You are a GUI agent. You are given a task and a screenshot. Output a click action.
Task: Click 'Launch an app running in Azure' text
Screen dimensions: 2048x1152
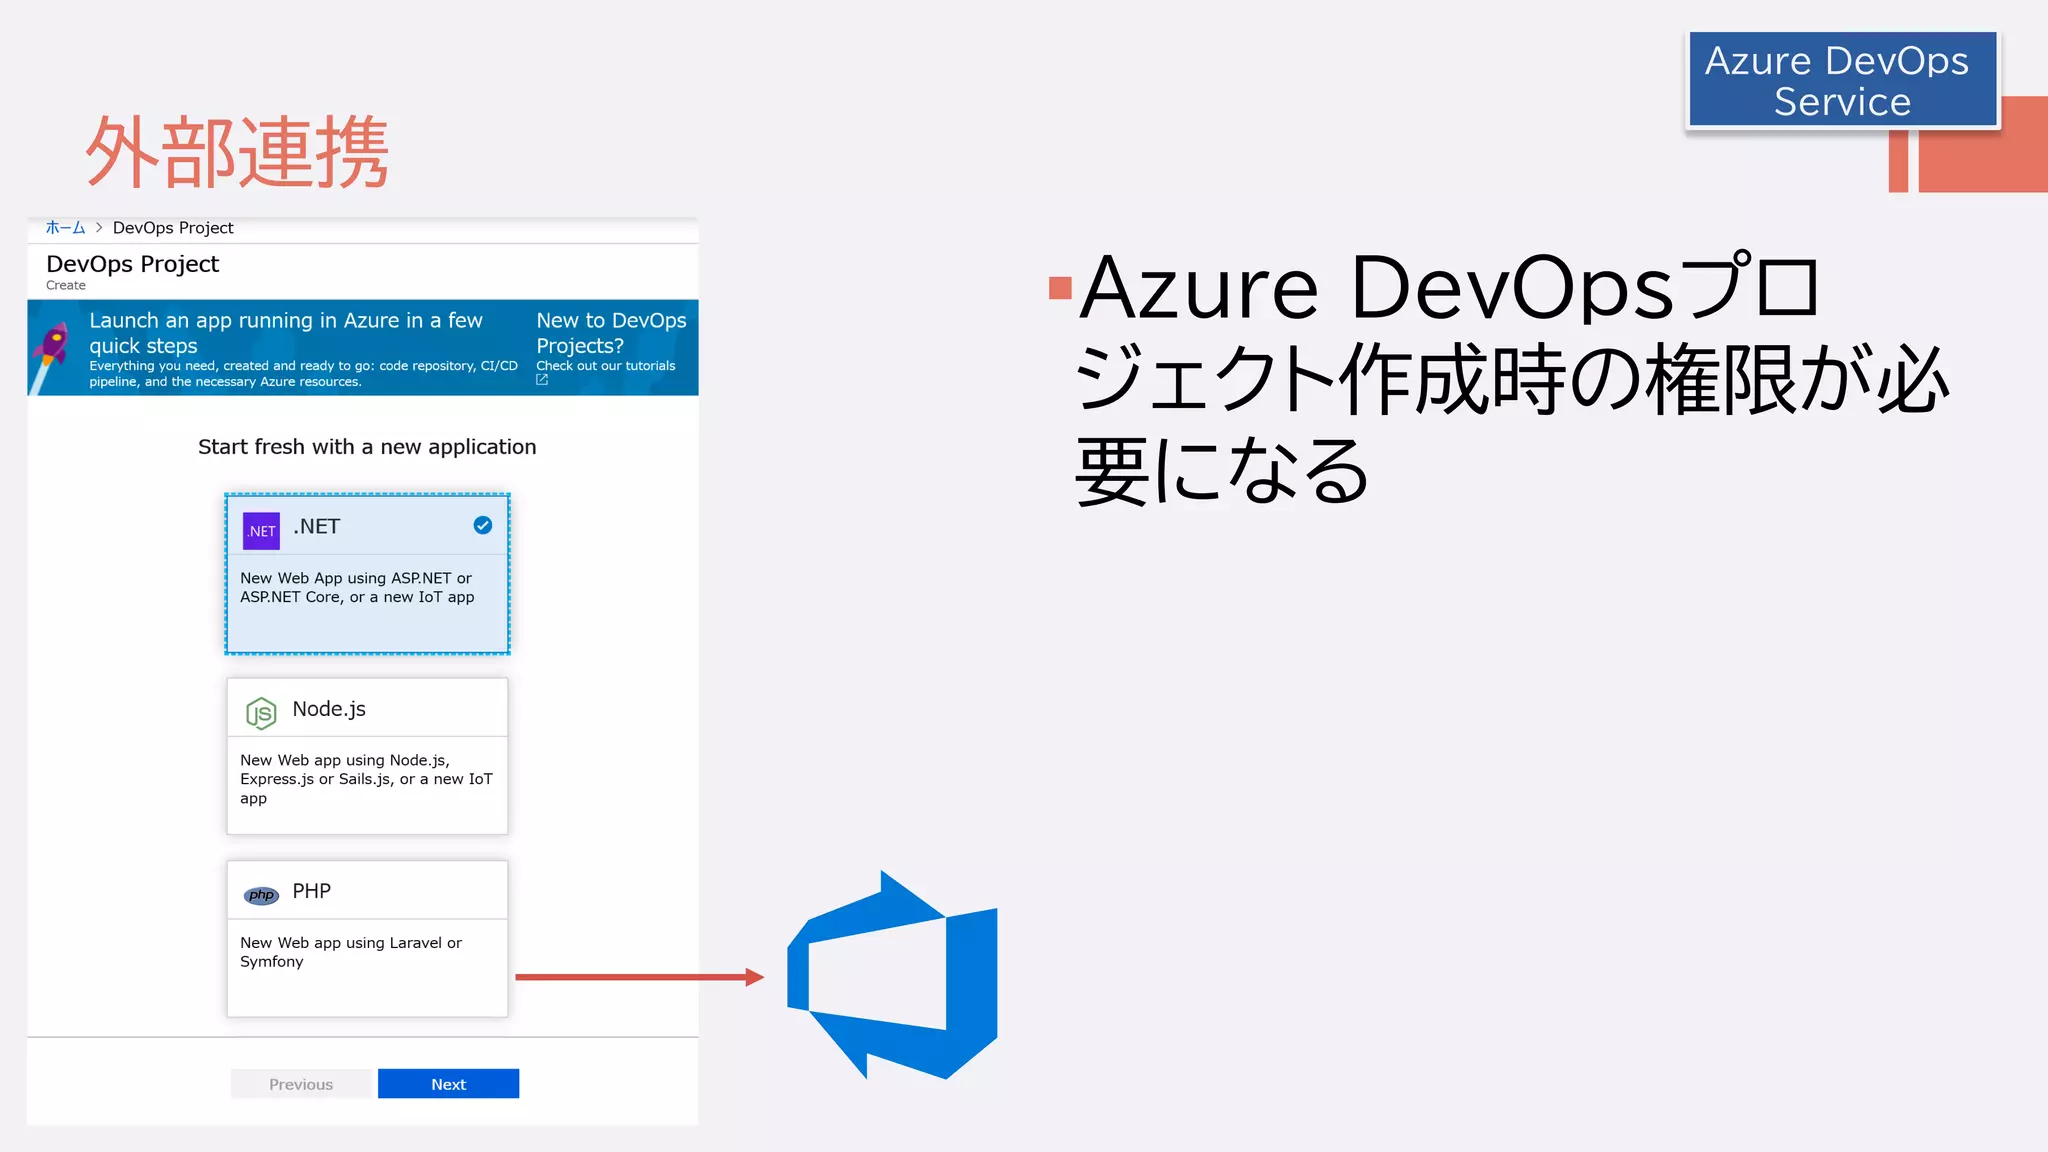(x=286, y=333)
